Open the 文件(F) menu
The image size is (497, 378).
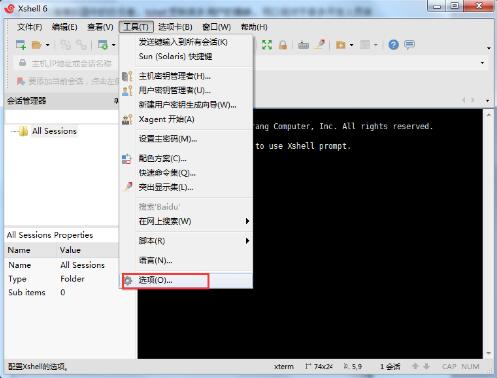click(30, 27)
